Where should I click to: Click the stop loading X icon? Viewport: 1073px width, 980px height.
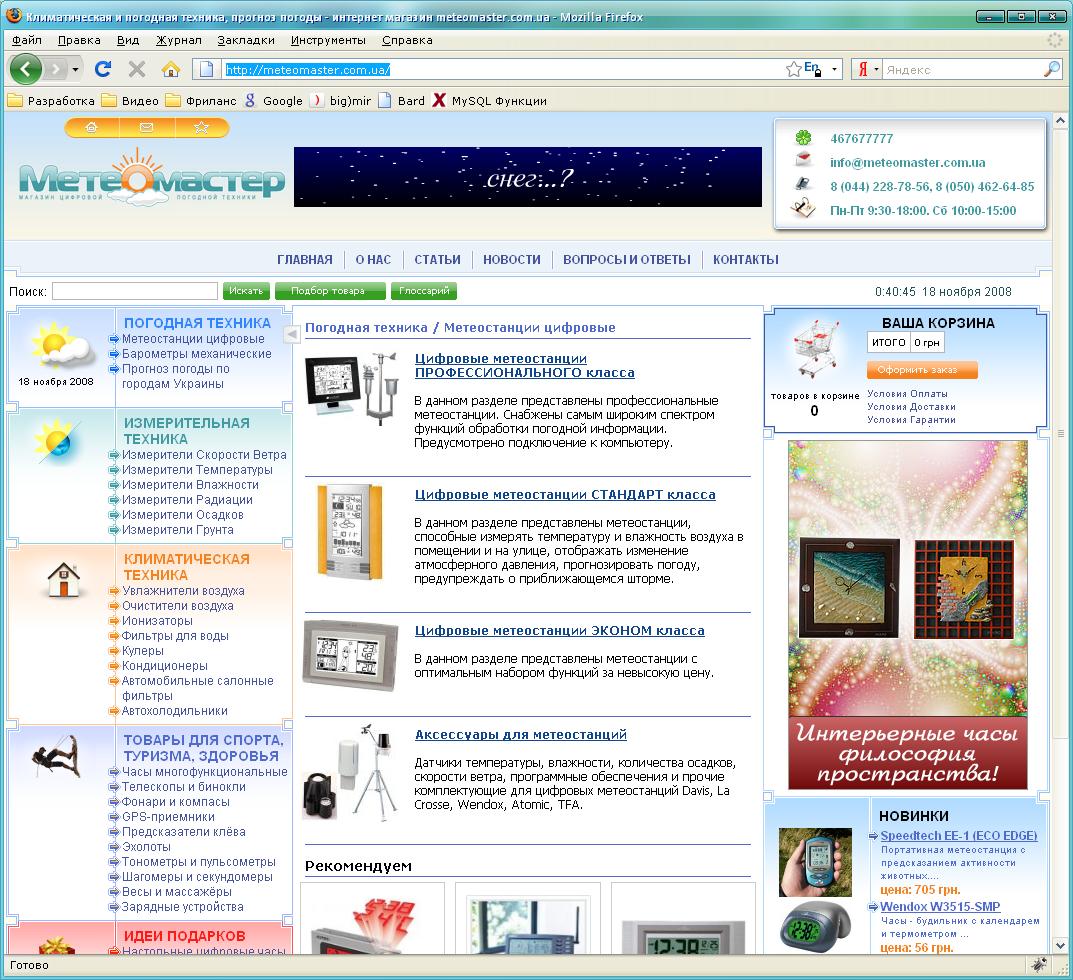(137, 69)
